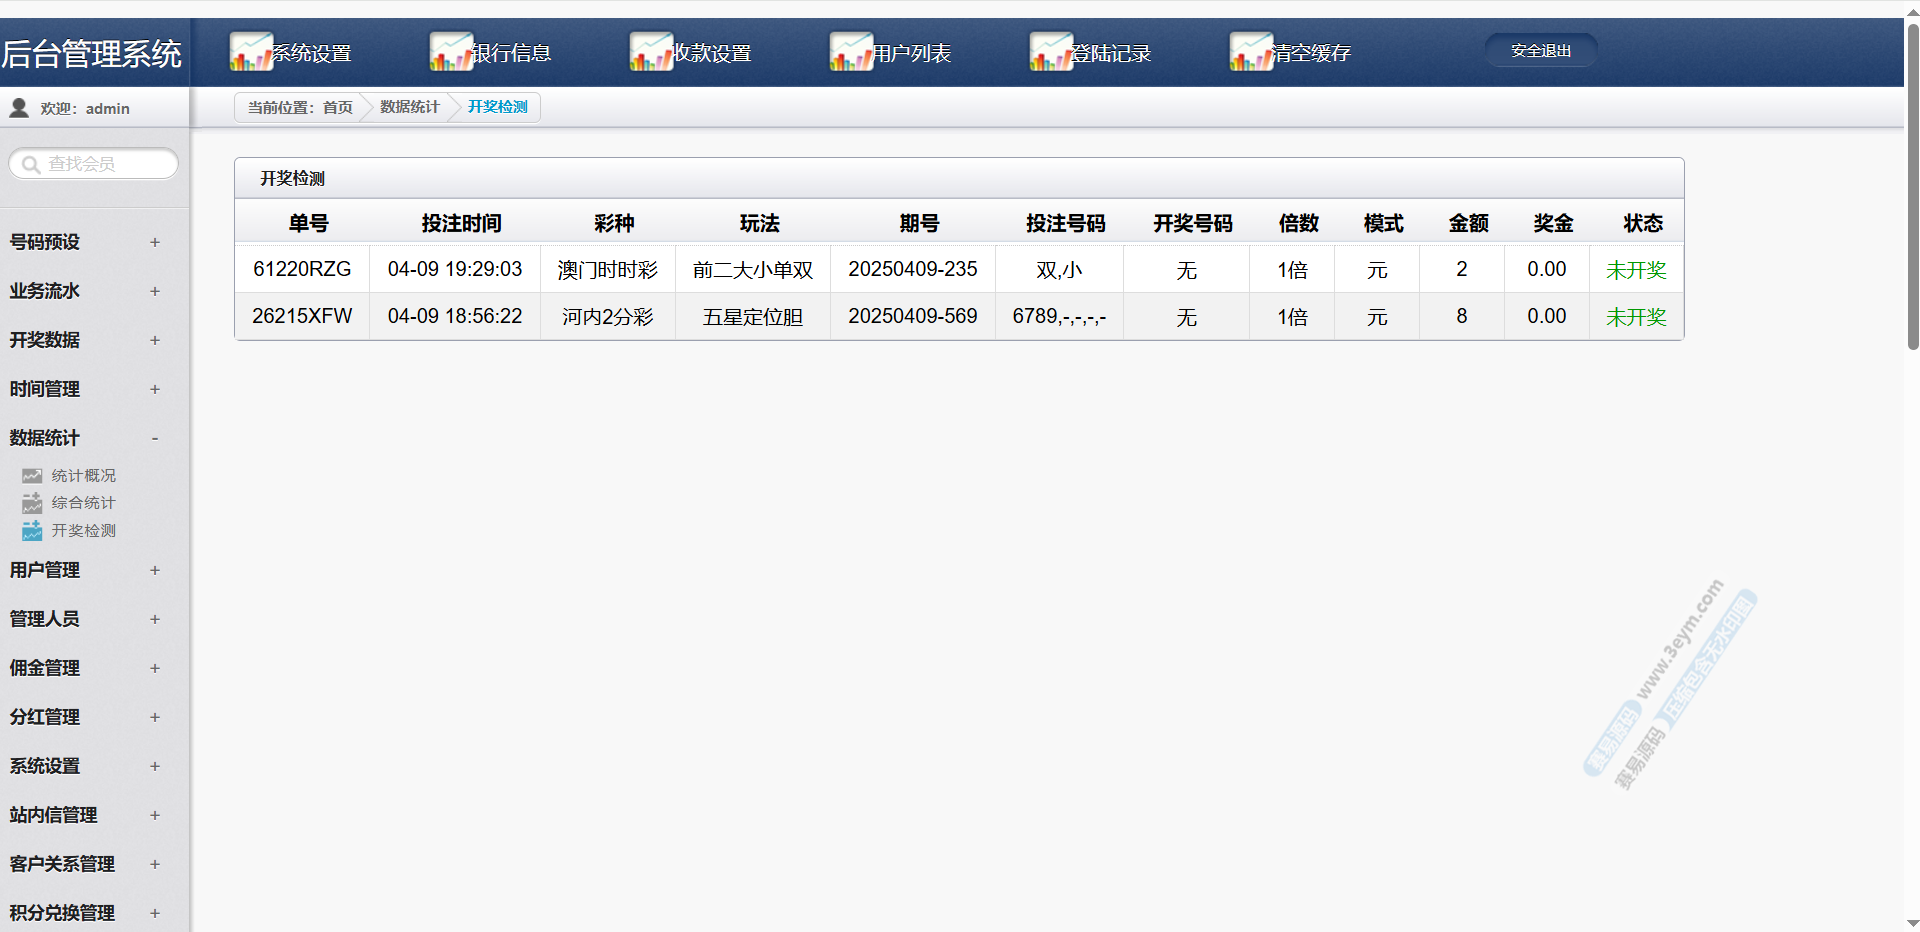Viewport: 1920px width, 932px height.
Task: Open the 开奖检测 breadcrumb tab
Action: (497, 107)
